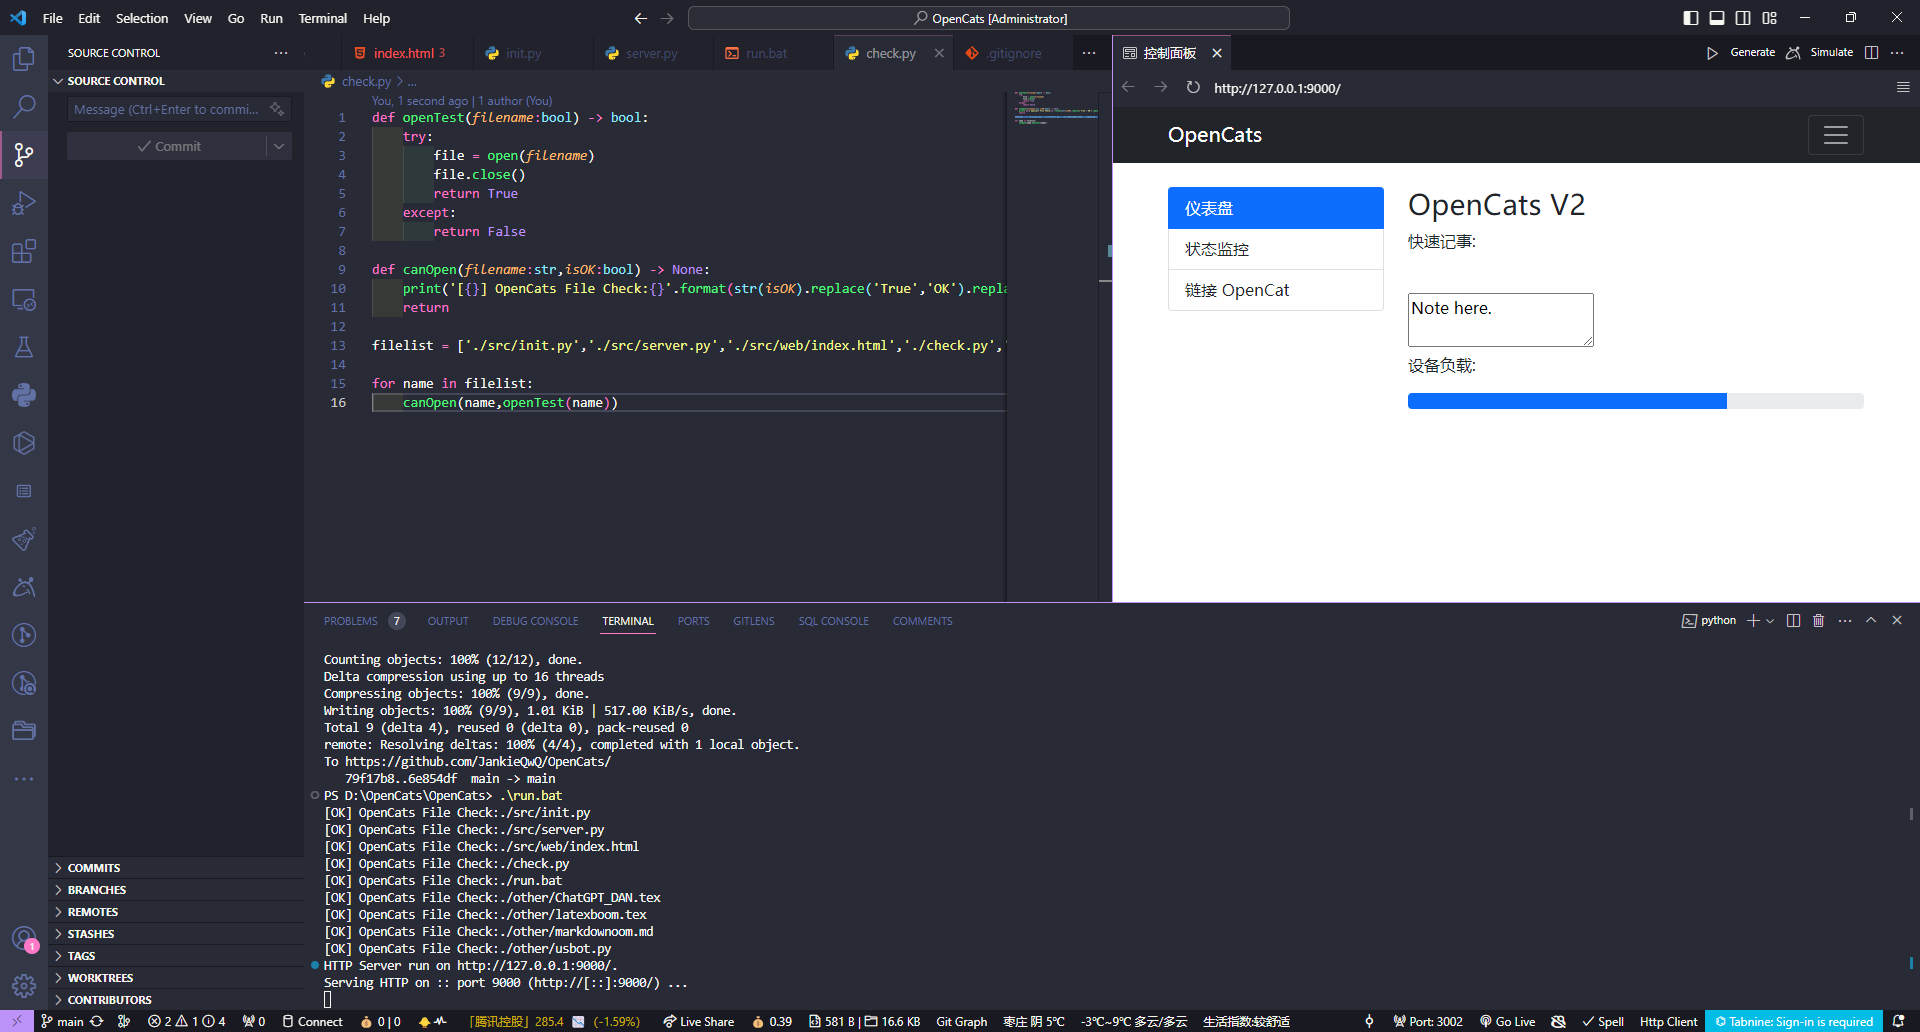Open the Terminal menu

click(x=322, y=18)
